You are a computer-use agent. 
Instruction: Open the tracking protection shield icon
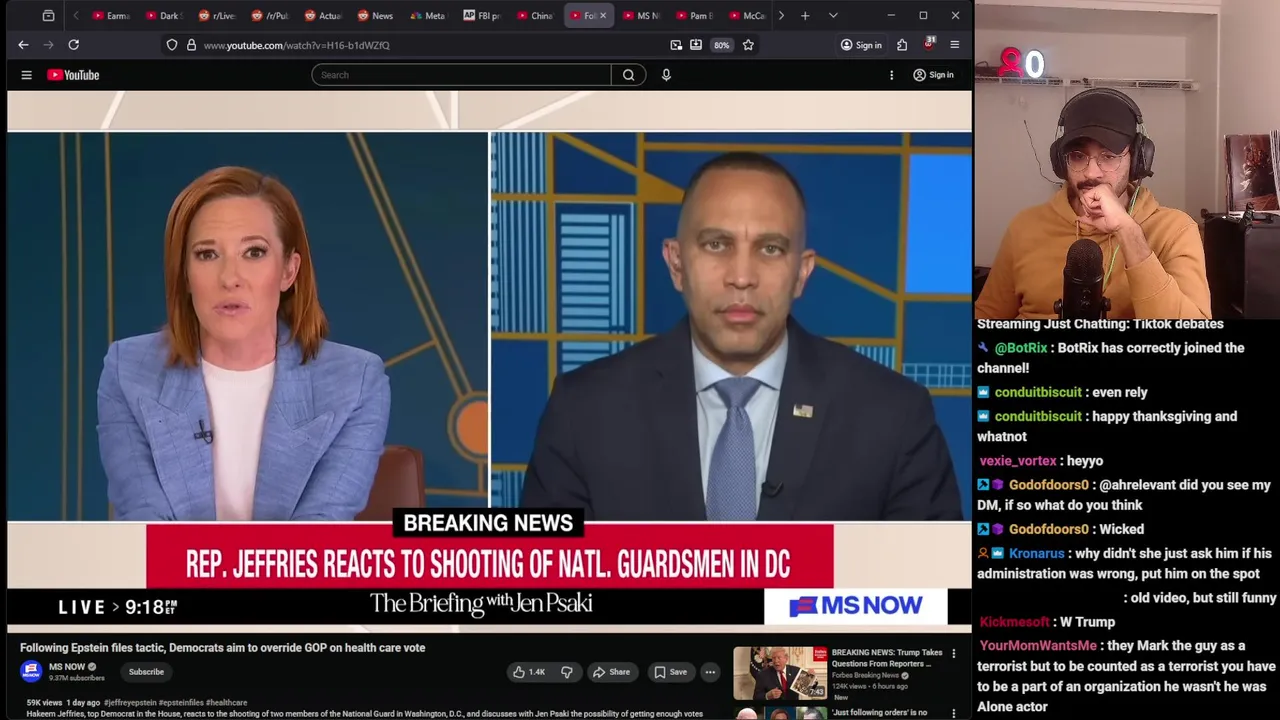(172, 45)
